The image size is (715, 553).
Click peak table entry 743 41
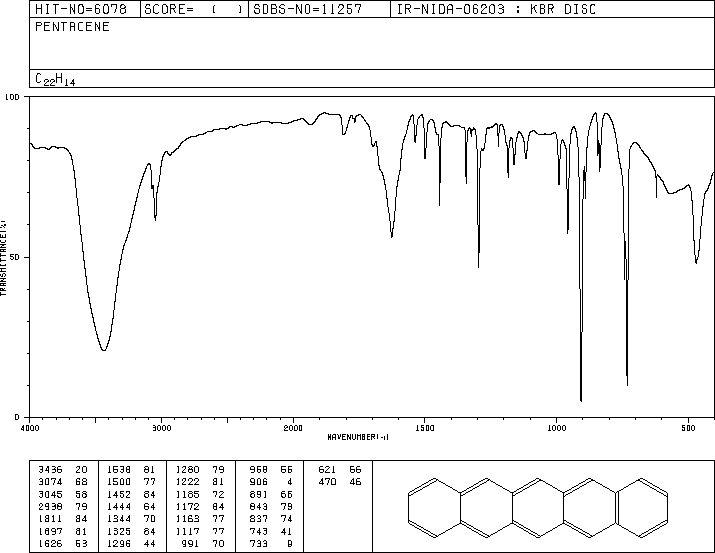point(271,531)
